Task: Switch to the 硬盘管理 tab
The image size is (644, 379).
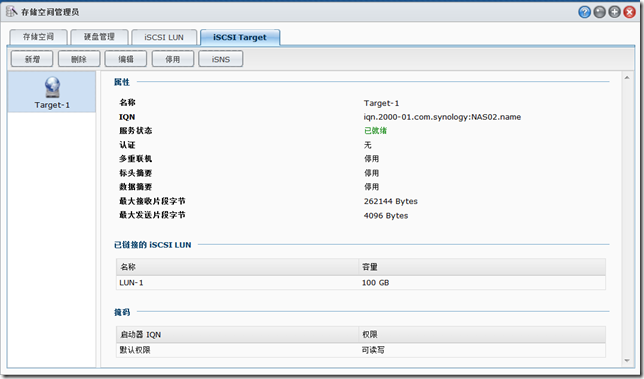Action: tap(99, 37)
